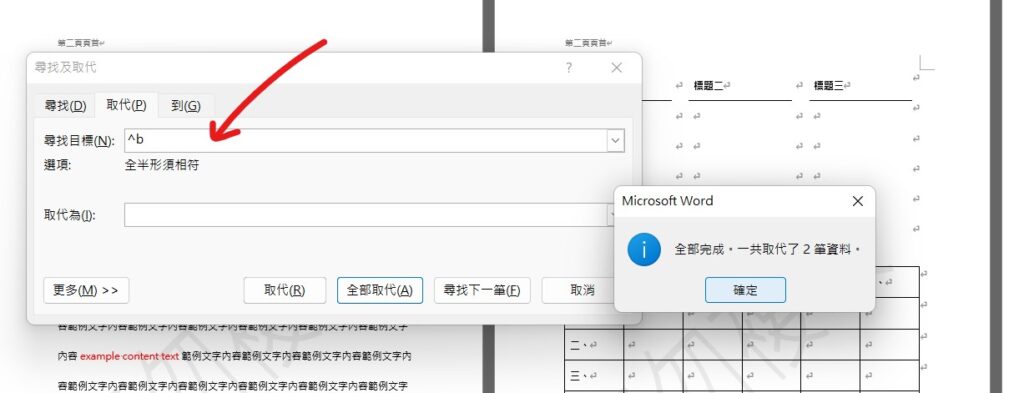This screenshot has width=1024, height=393.
Task: Click the 標題三 heading in the document
Action: point(829,86)
